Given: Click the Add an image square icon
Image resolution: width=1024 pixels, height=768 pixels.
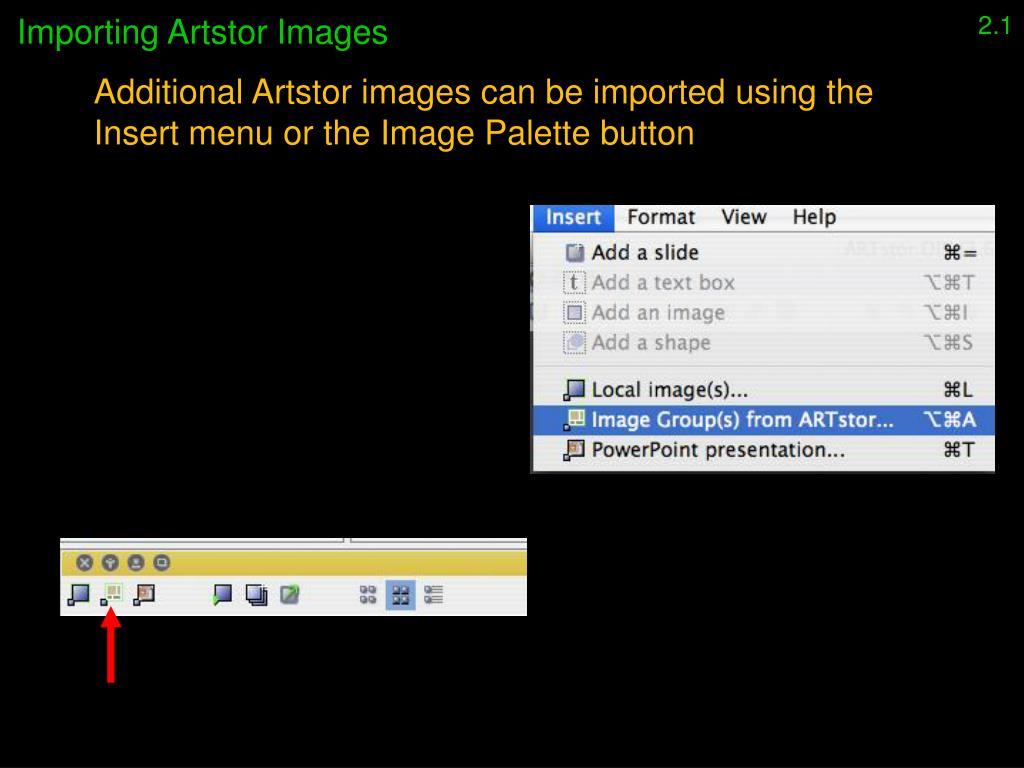Looking at the screenshot, I should pos(574,313).
